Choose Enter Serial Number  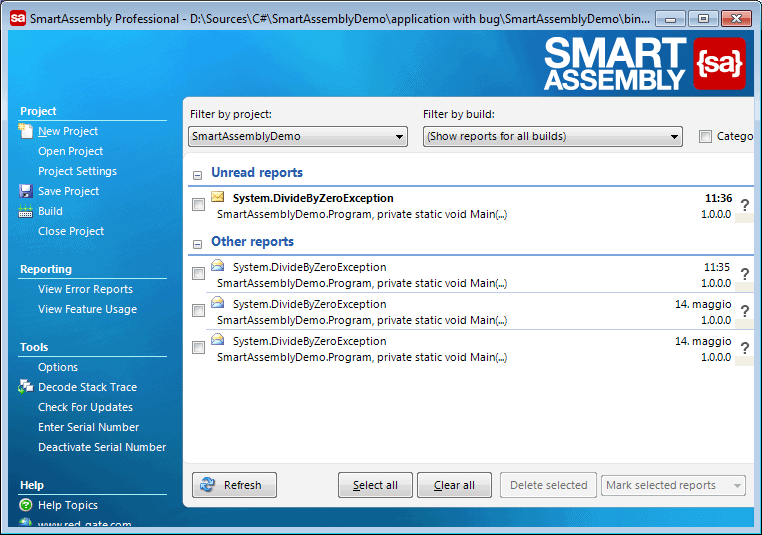[x=88, y=427]
